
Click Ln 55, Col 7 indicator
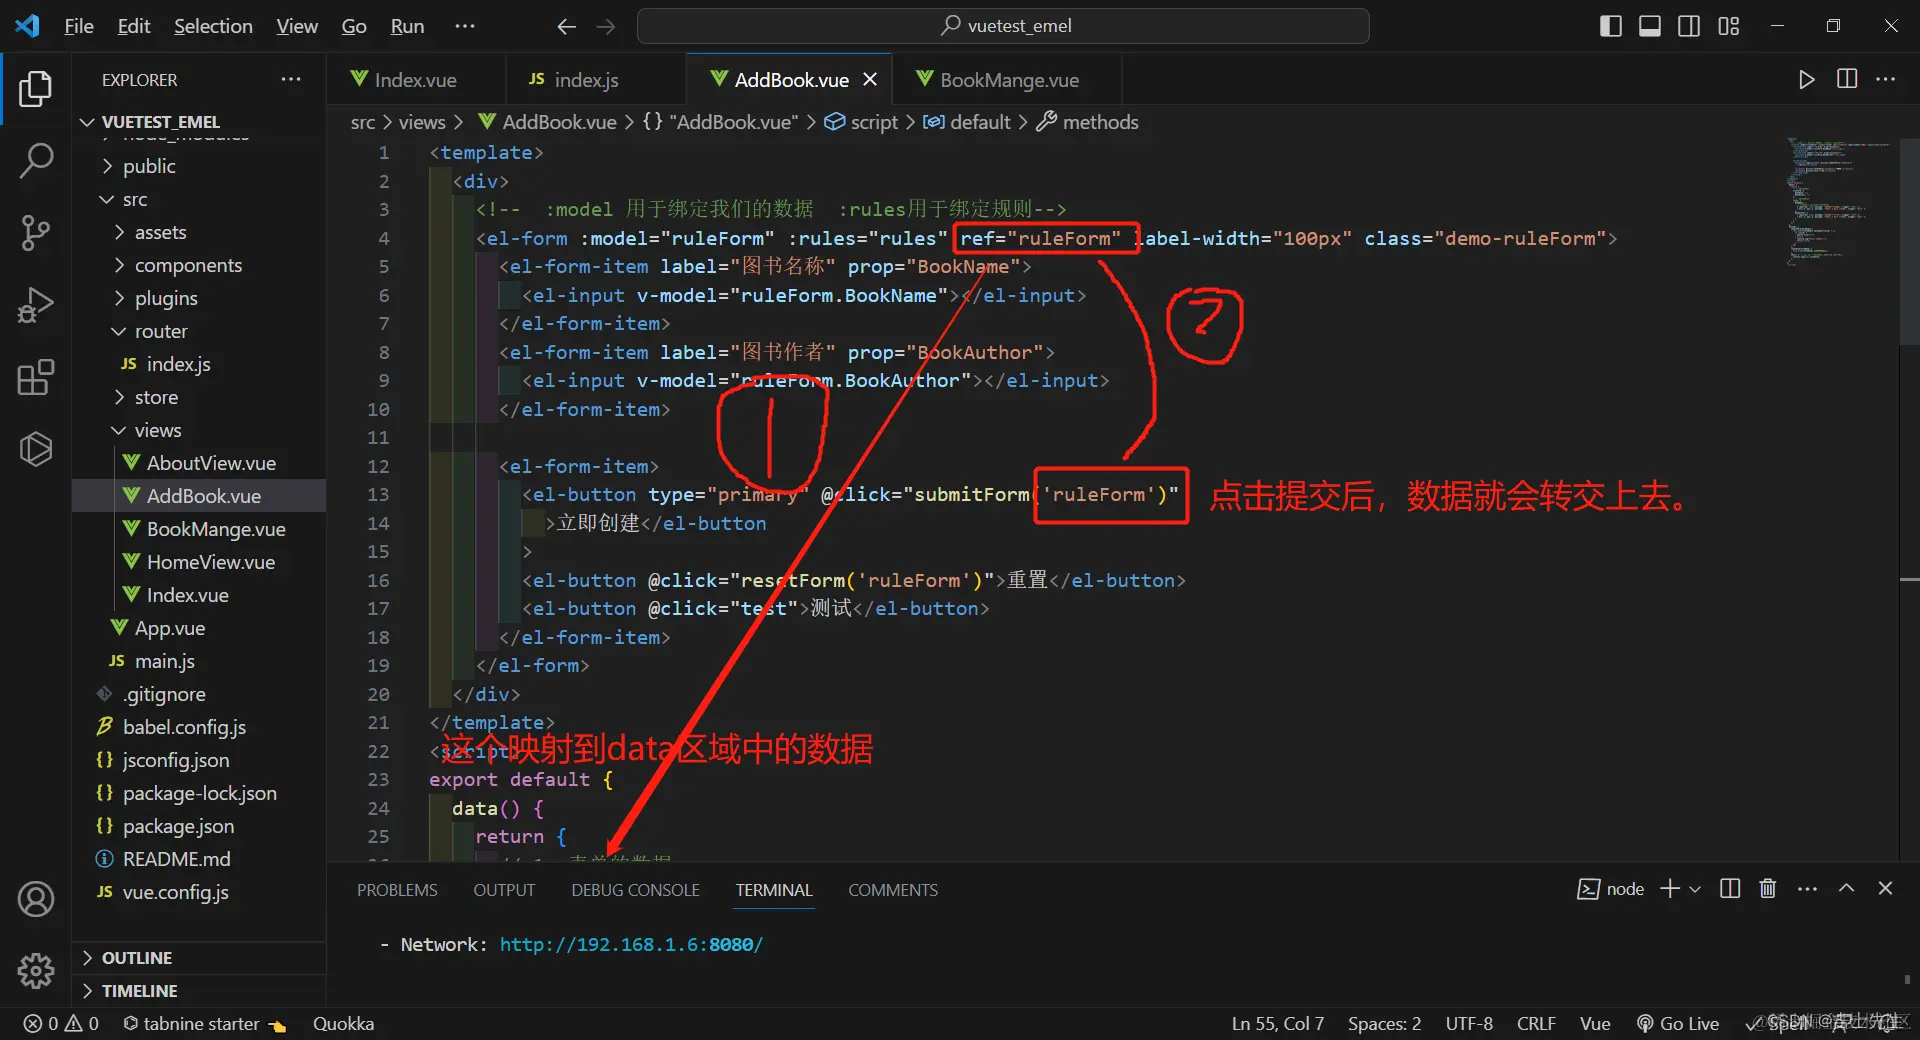pos(1277,1024)
